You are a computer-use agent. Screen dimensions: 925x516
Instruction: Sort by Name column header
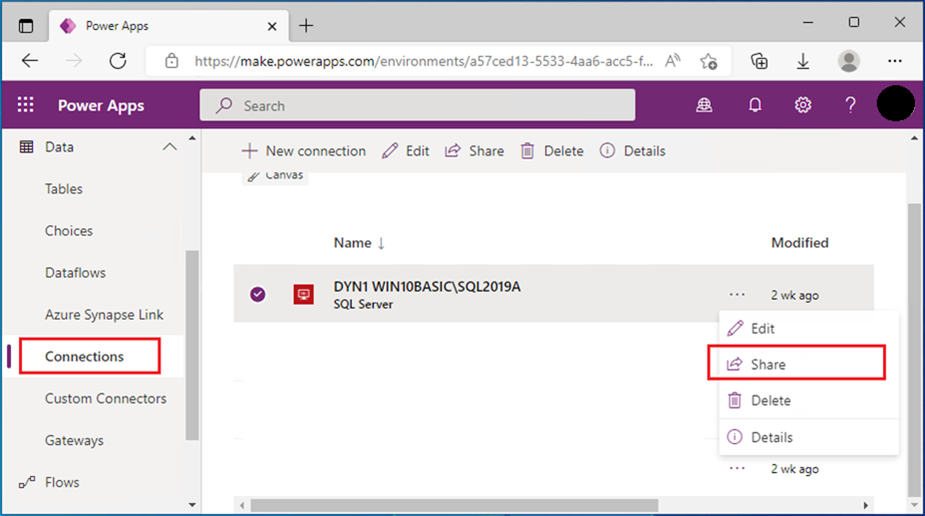(359, 243)
